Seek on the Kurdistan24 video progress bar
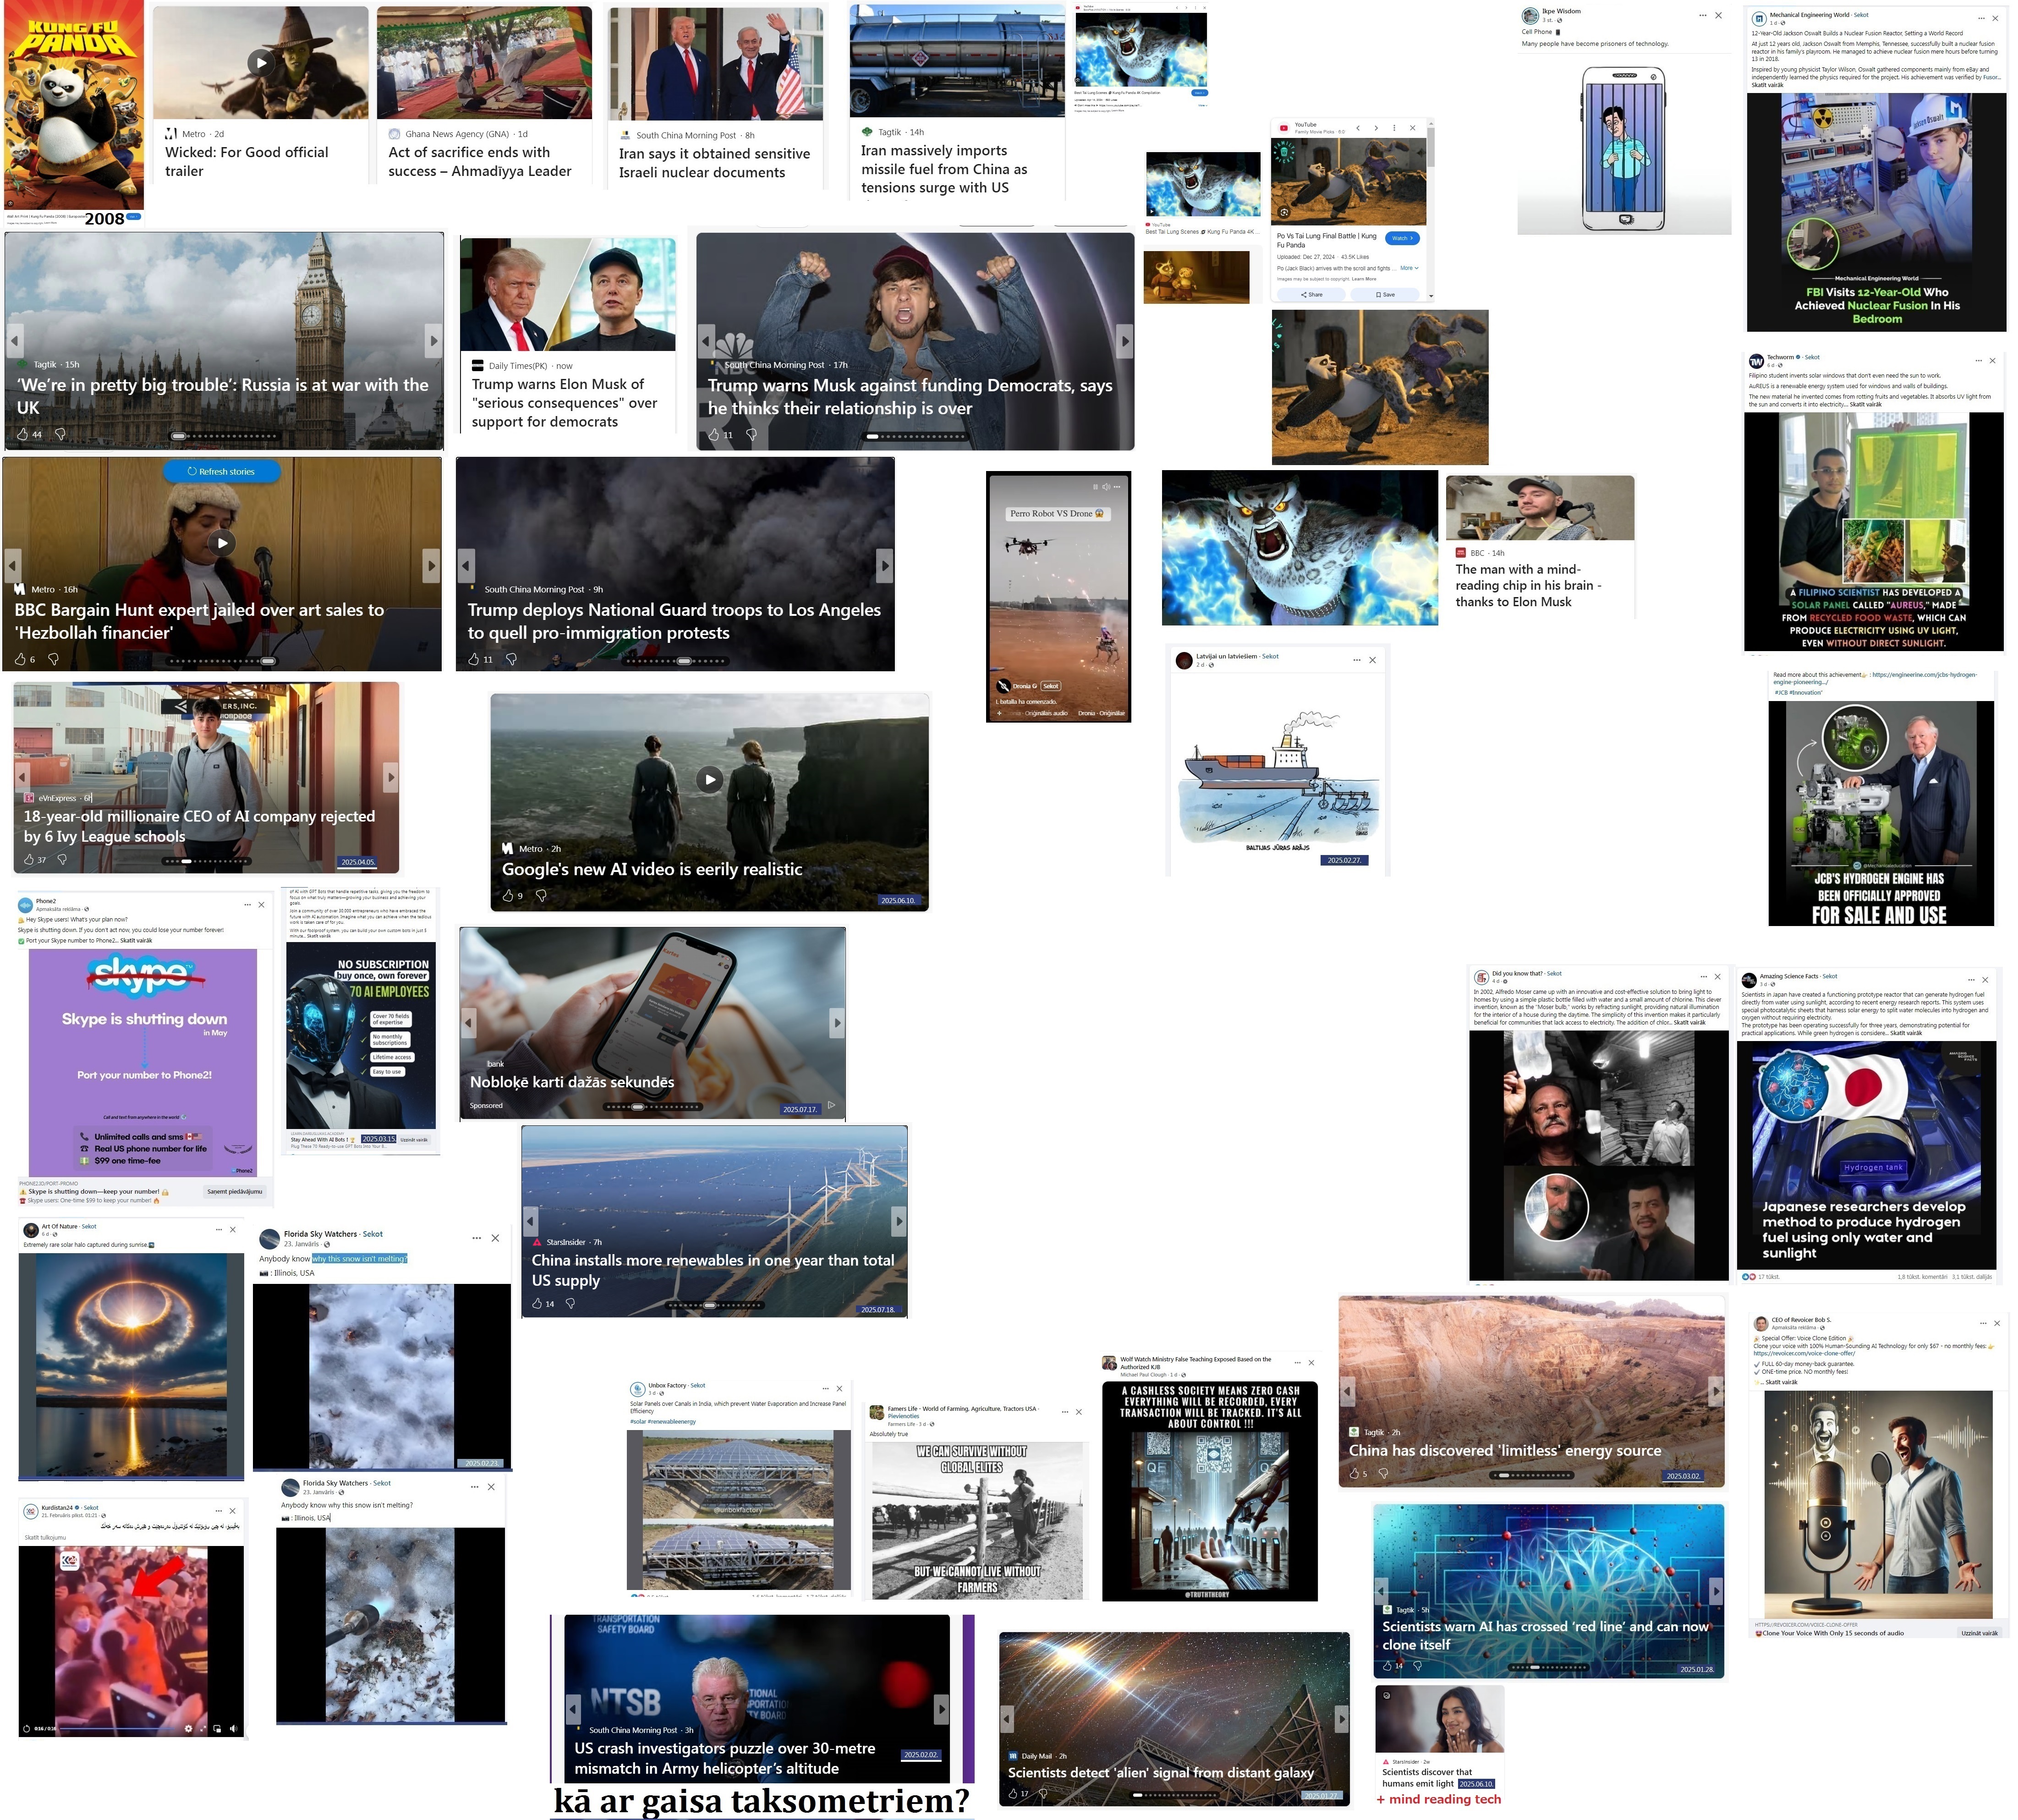The width and height of the screenshot is (2018, 1820). tap(117, 1729)
